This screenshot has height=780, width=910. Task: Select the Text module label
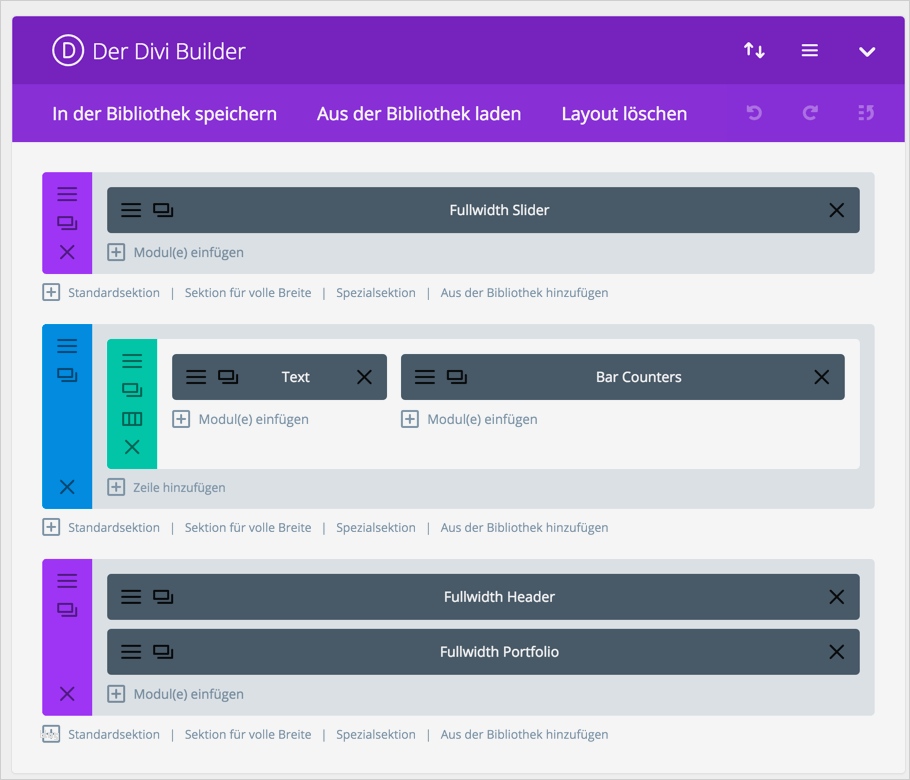tap(295, 377)
